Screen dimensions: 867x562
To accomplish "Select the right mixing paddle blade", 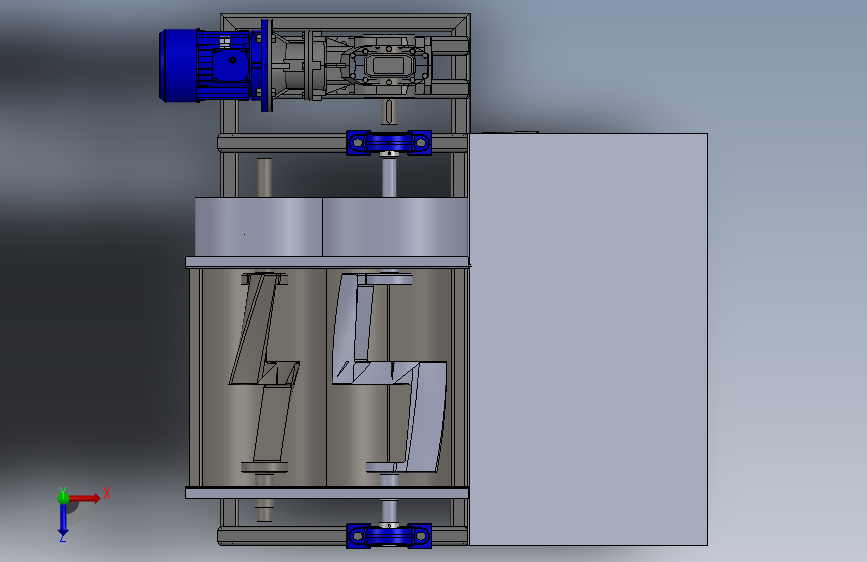I will (390, 372).
